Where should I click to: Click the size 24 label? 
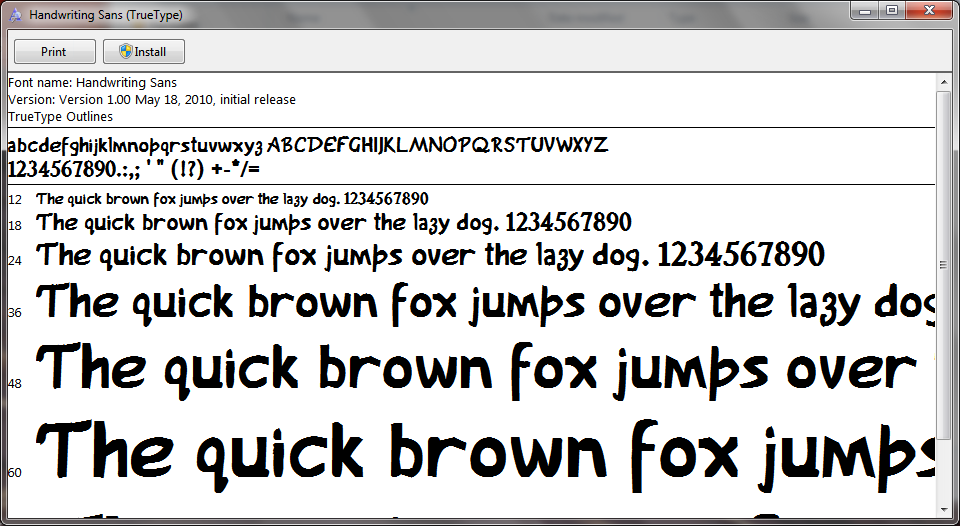(15, 261)
